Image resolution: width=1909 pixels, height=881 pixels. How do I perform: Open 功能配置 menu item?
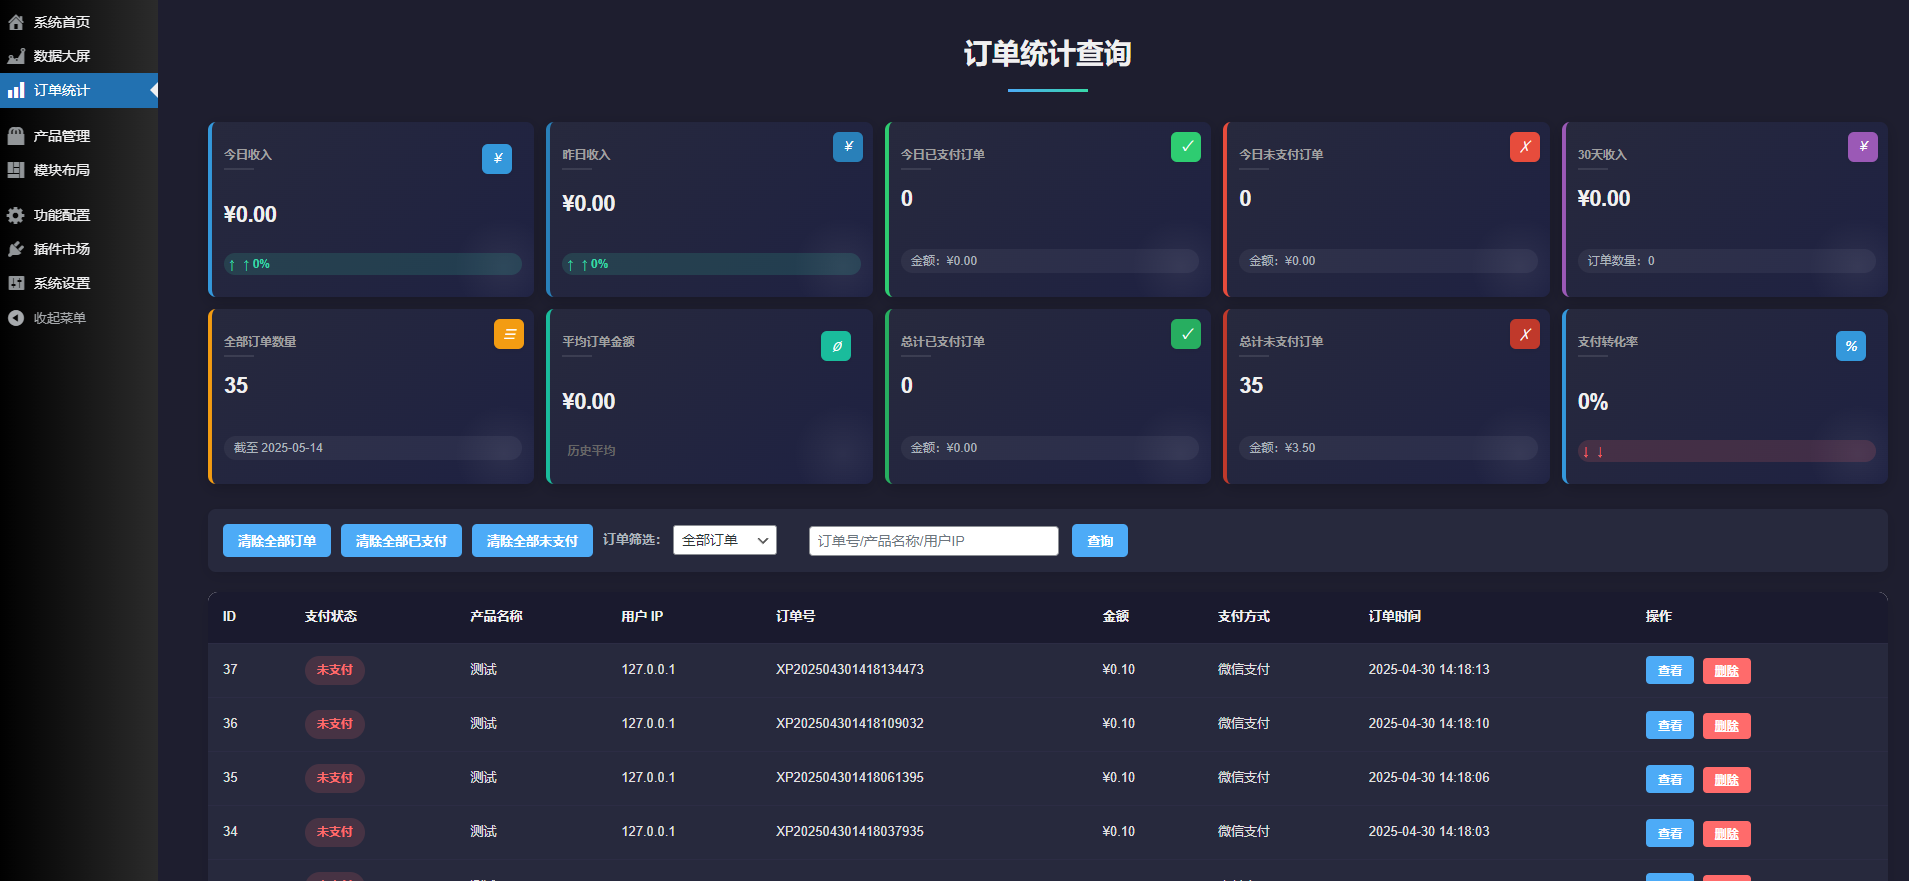pos(79,215)
